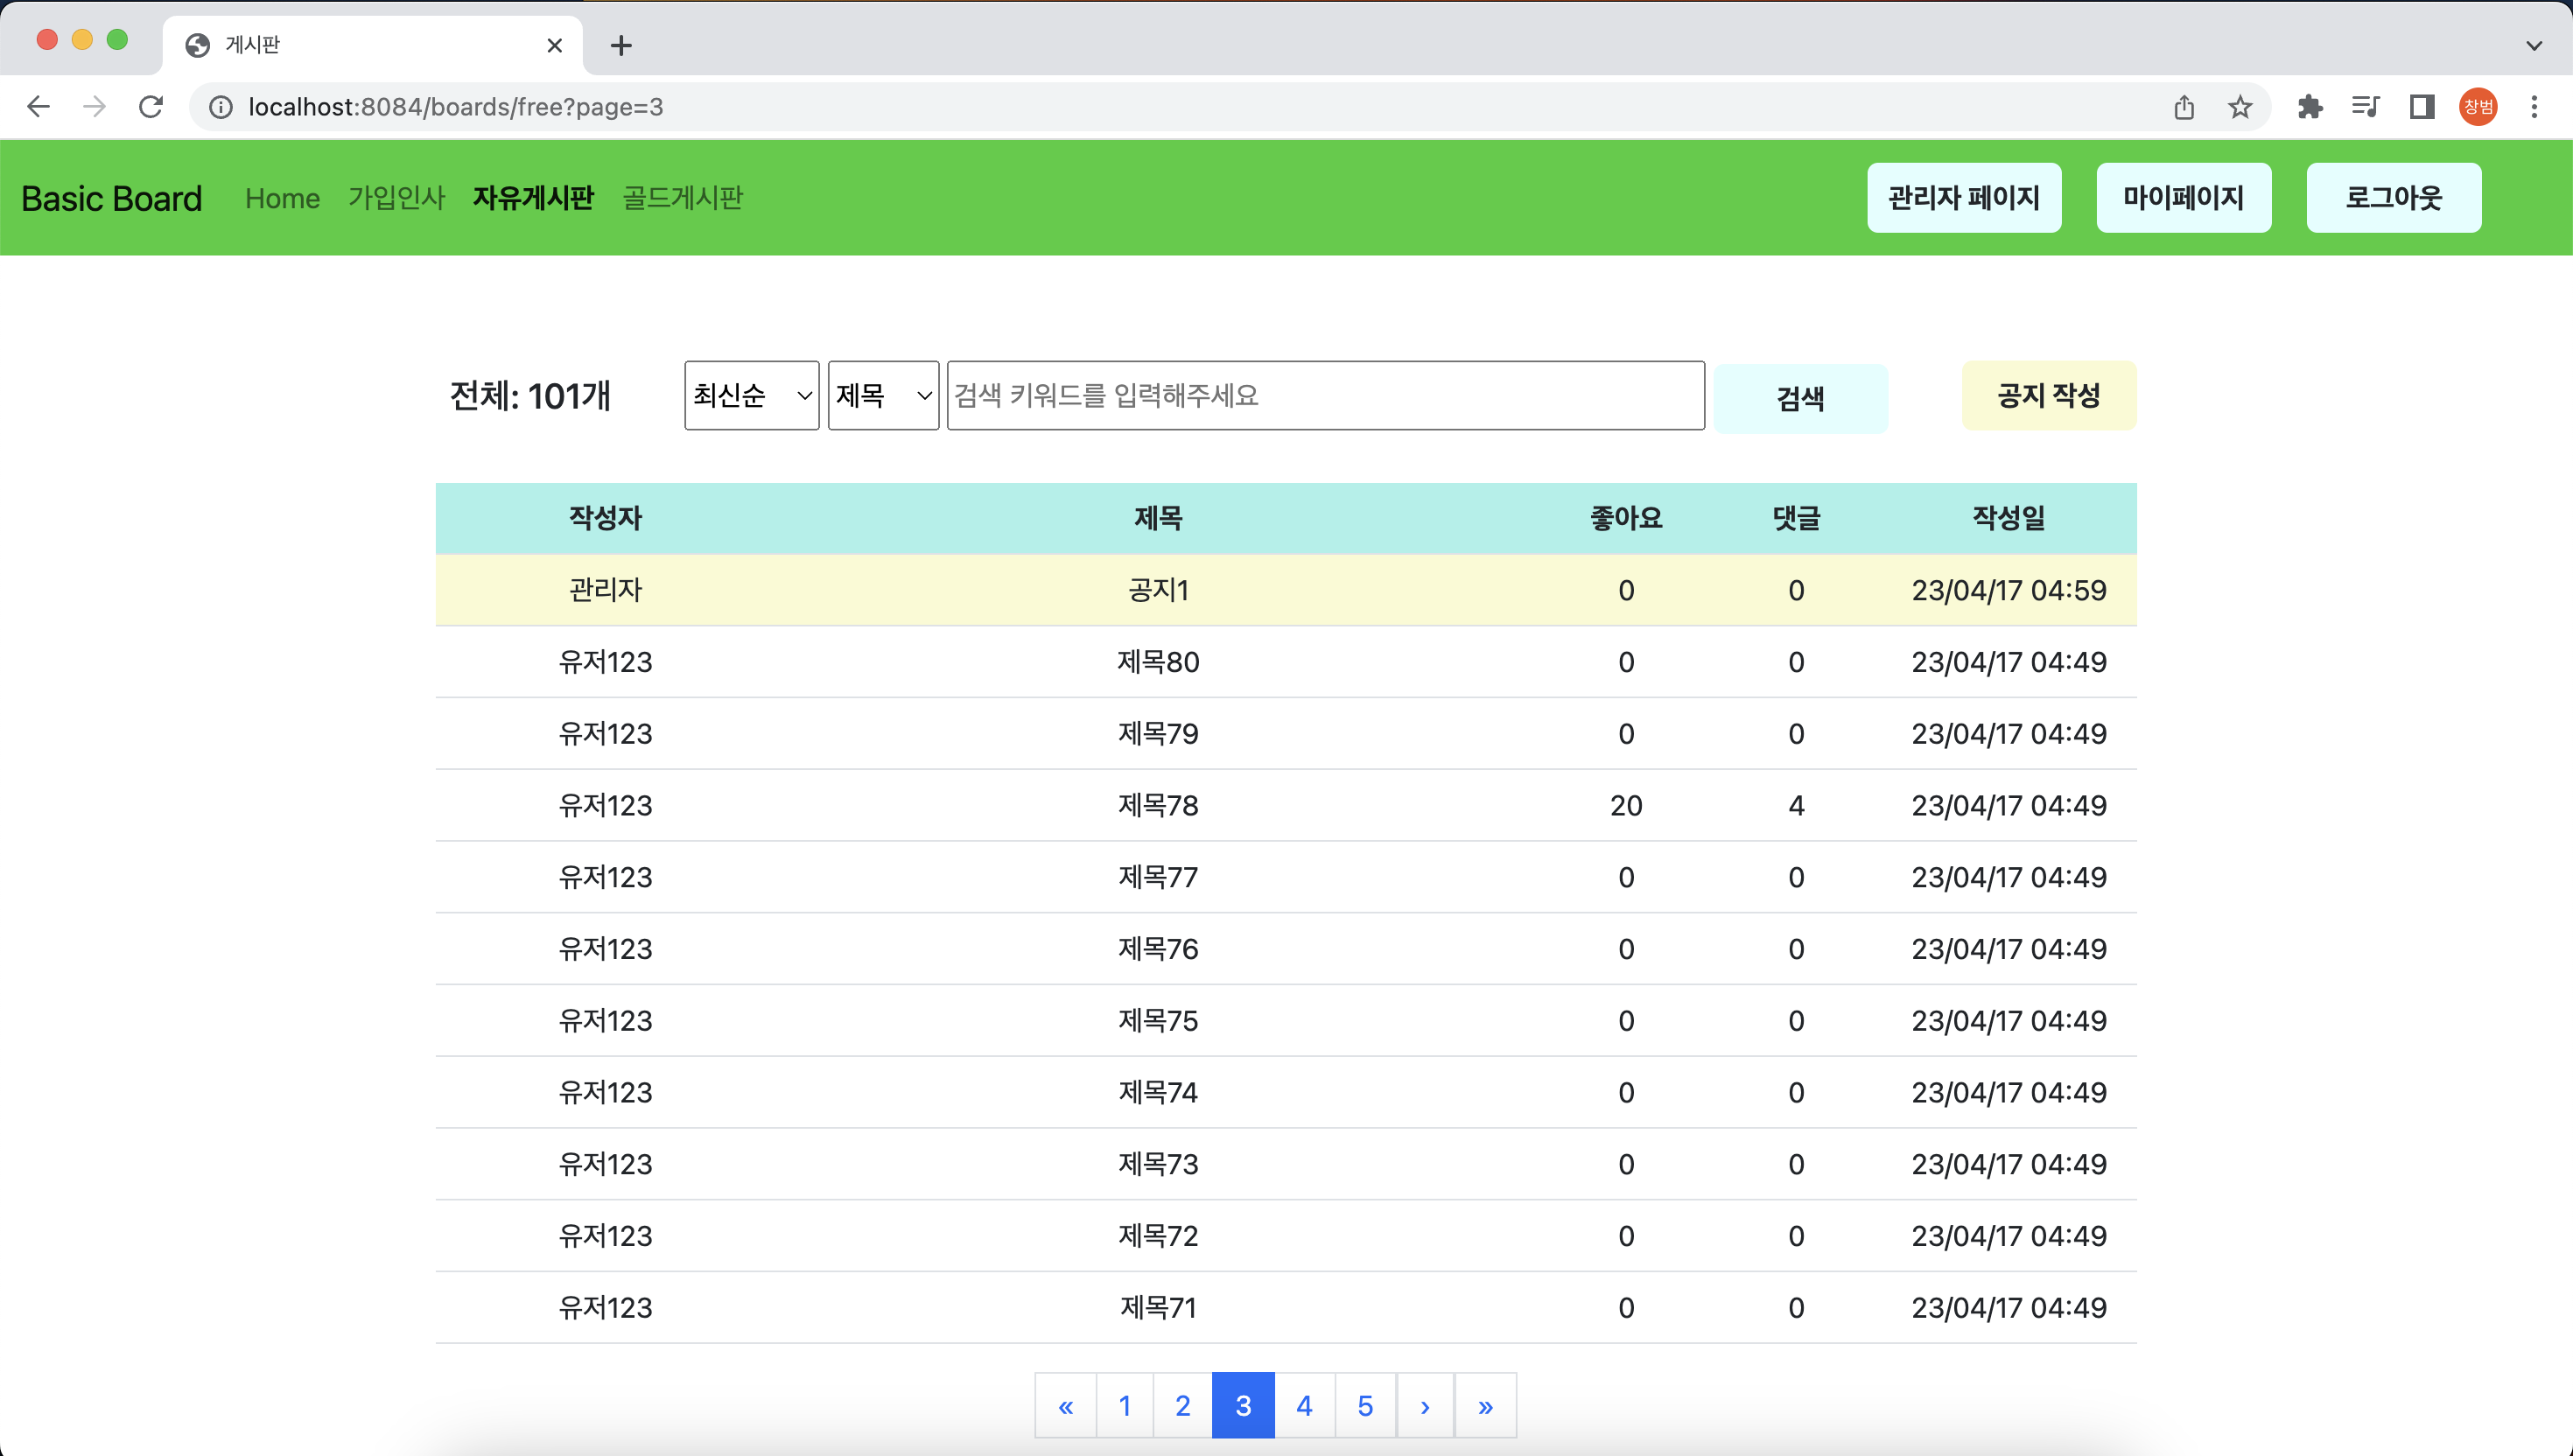The width and height of the screenshot is (2573, 1456).
Task: View the site information icon
Action: tap(221, 107)
